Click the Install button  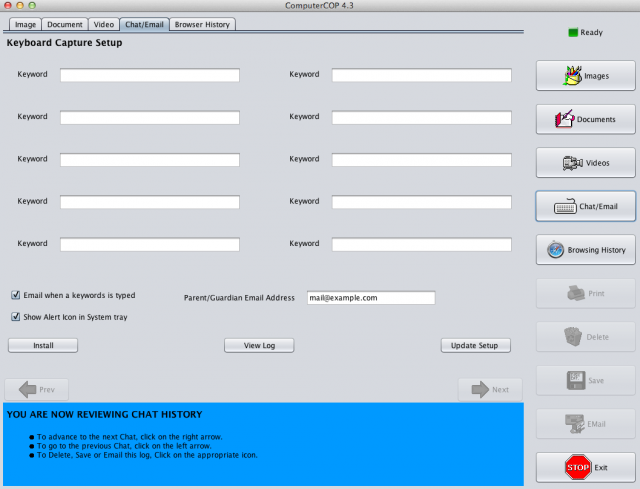43,345
